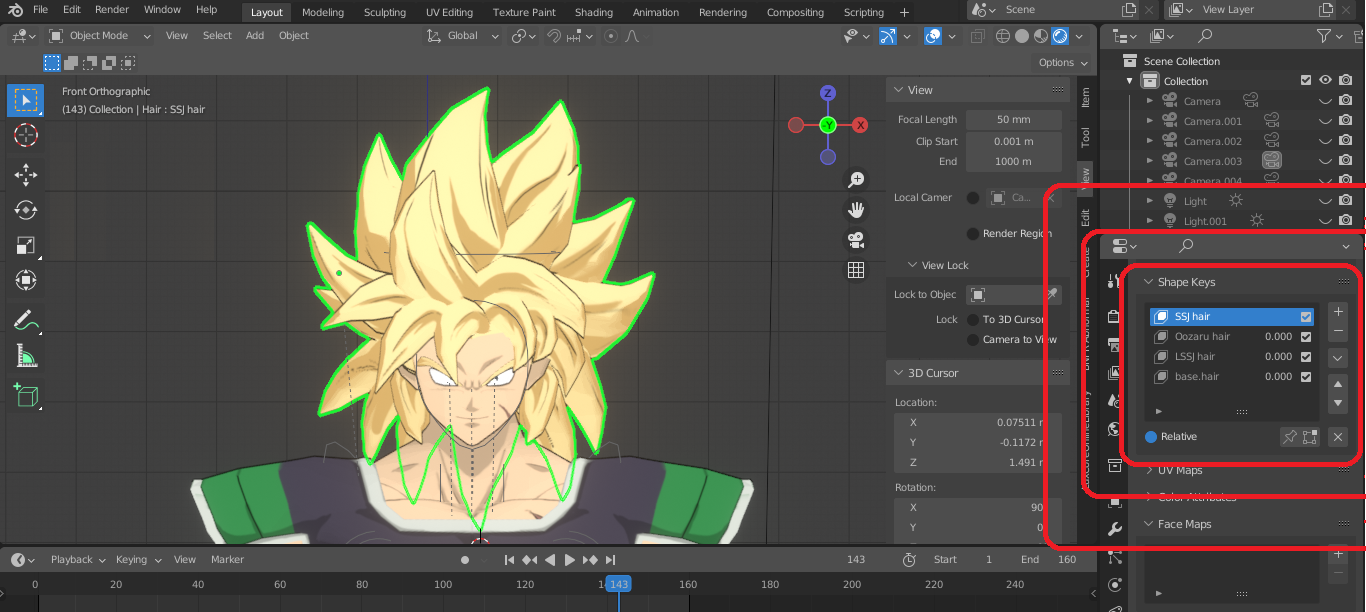Screen dimensions: 1366x612
Task: Open the viewport Add menu
Action: click(255, 36)
